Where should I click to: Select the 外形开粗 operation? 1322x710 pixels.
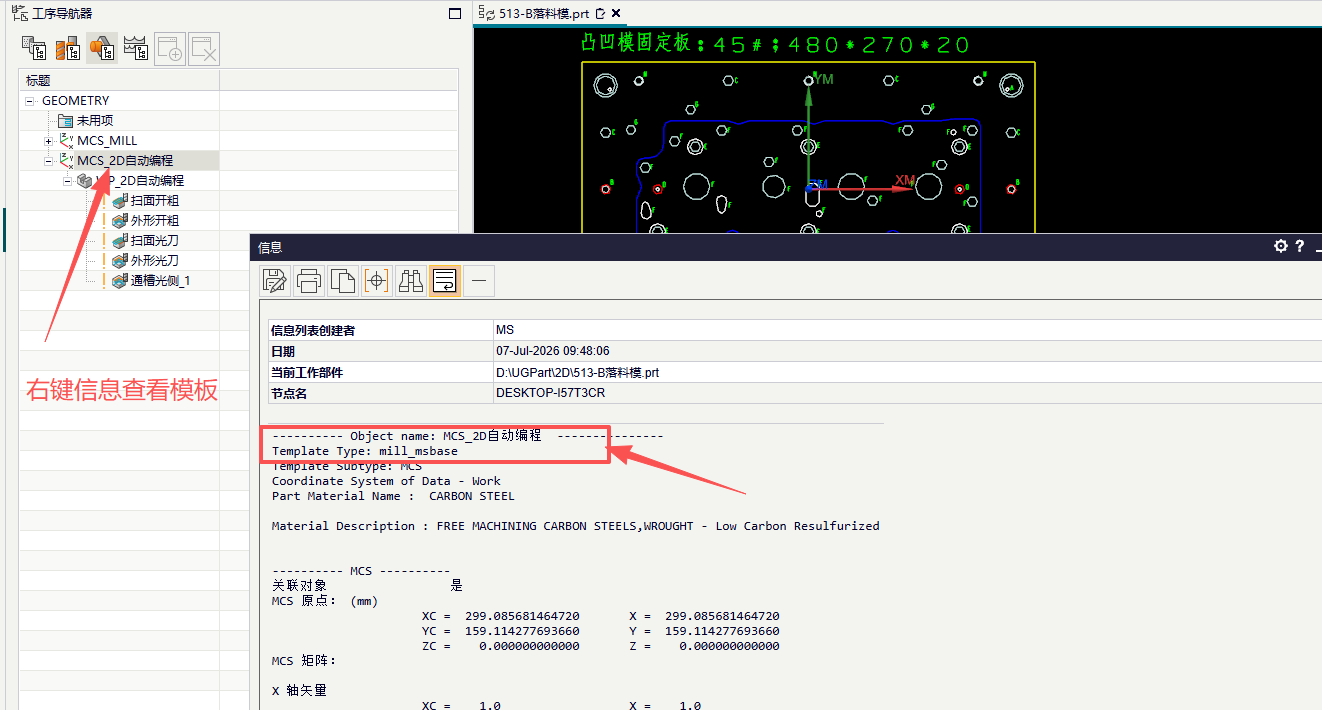tap(155, 221)
